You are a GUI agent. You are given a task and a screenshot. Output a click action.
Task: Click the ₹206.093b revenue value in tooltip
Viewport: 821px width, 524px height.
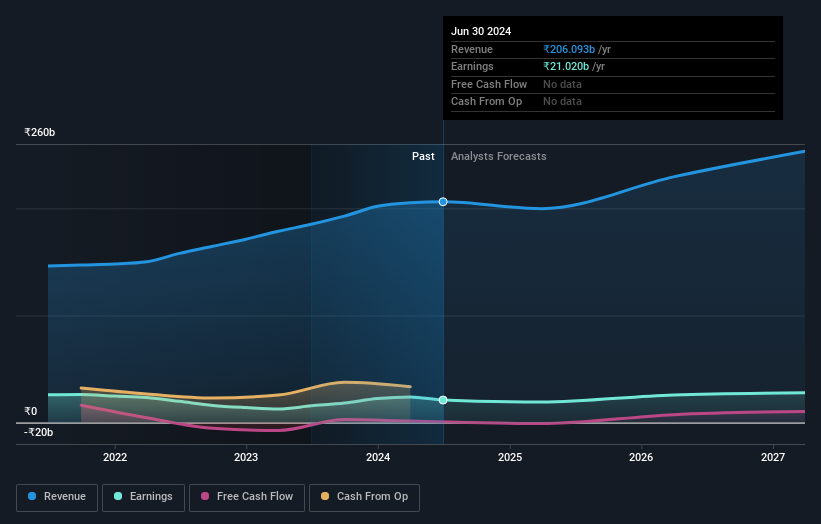[x=569, y=49]
